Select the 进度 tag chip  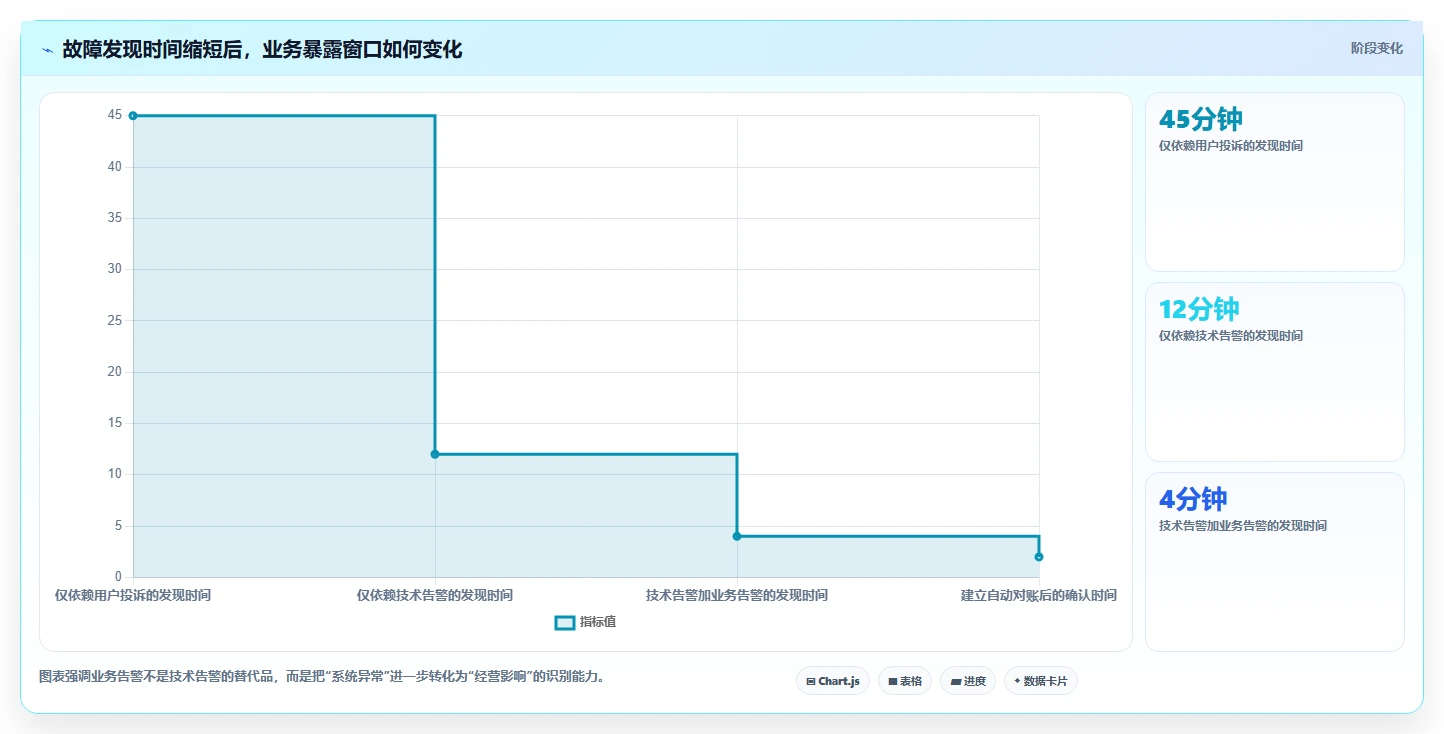[x=968, y=681]
